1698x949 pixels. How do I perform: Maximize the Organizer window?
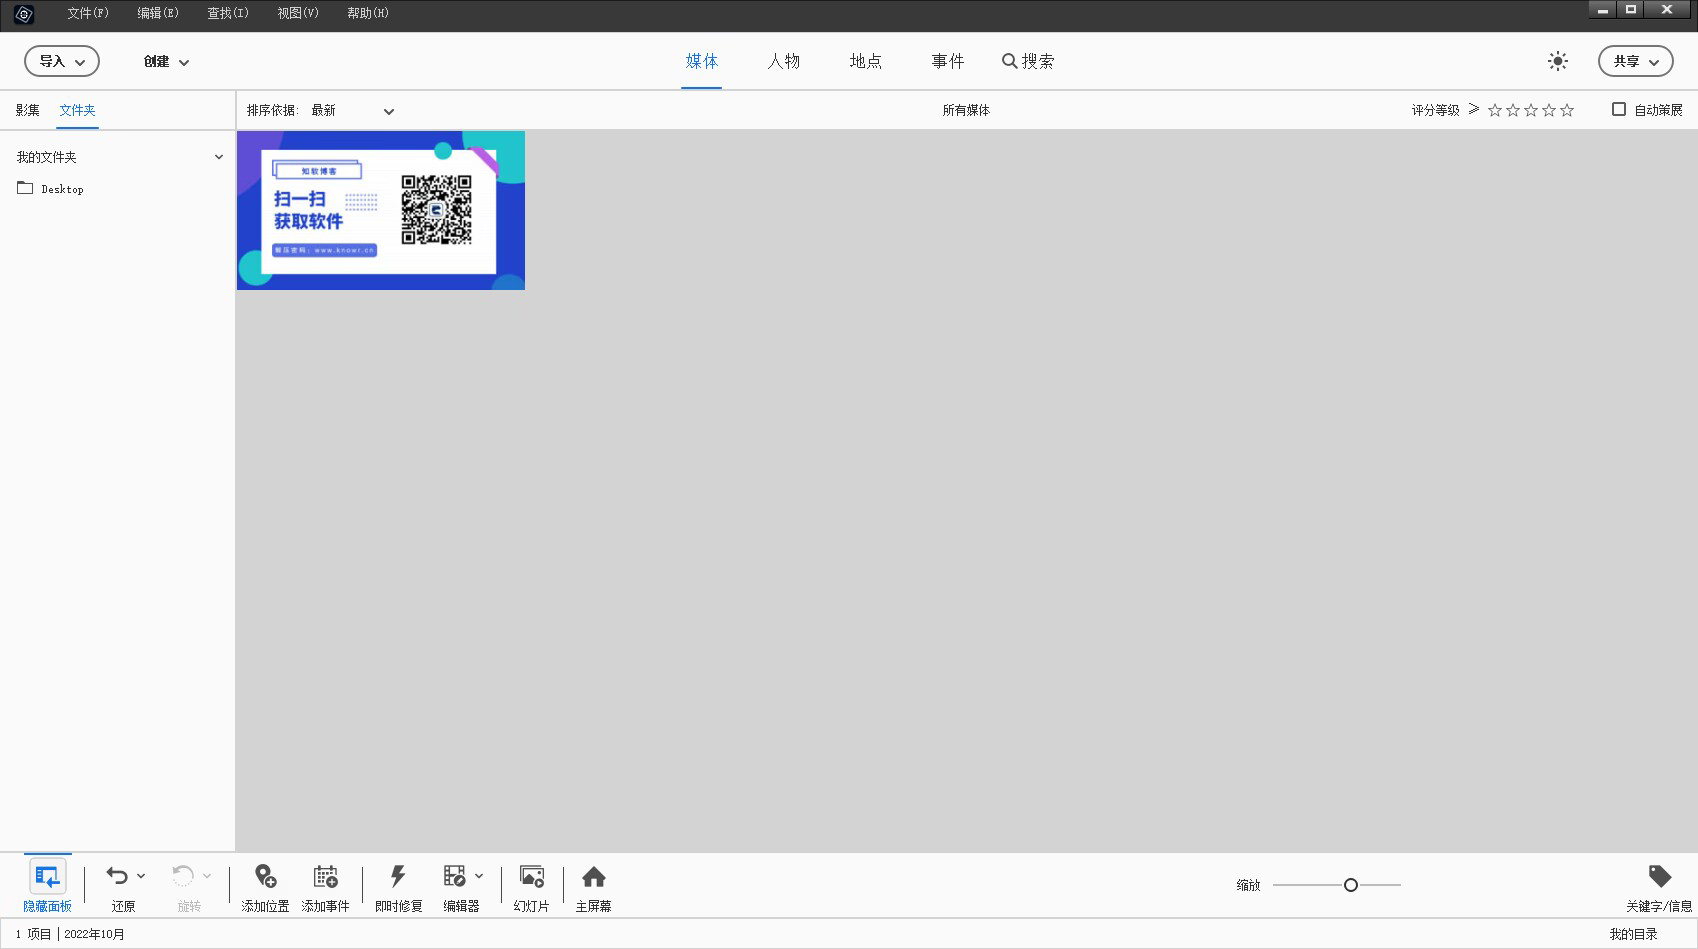[1631, 10]
